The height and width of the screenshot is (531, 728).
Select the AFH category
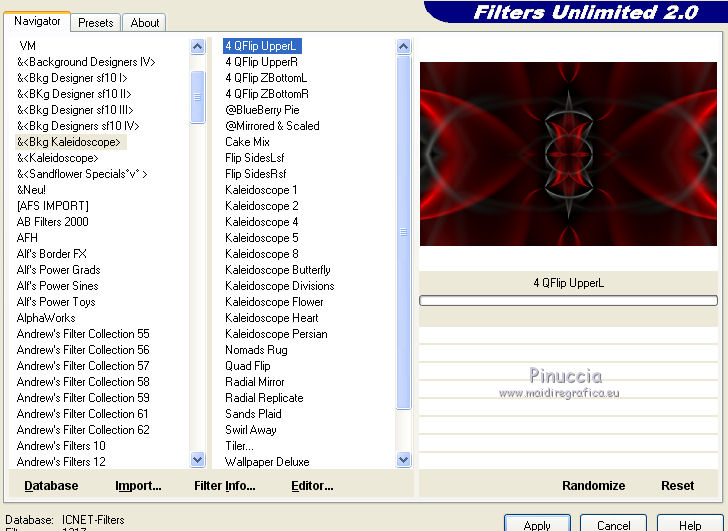pos(27,238)
